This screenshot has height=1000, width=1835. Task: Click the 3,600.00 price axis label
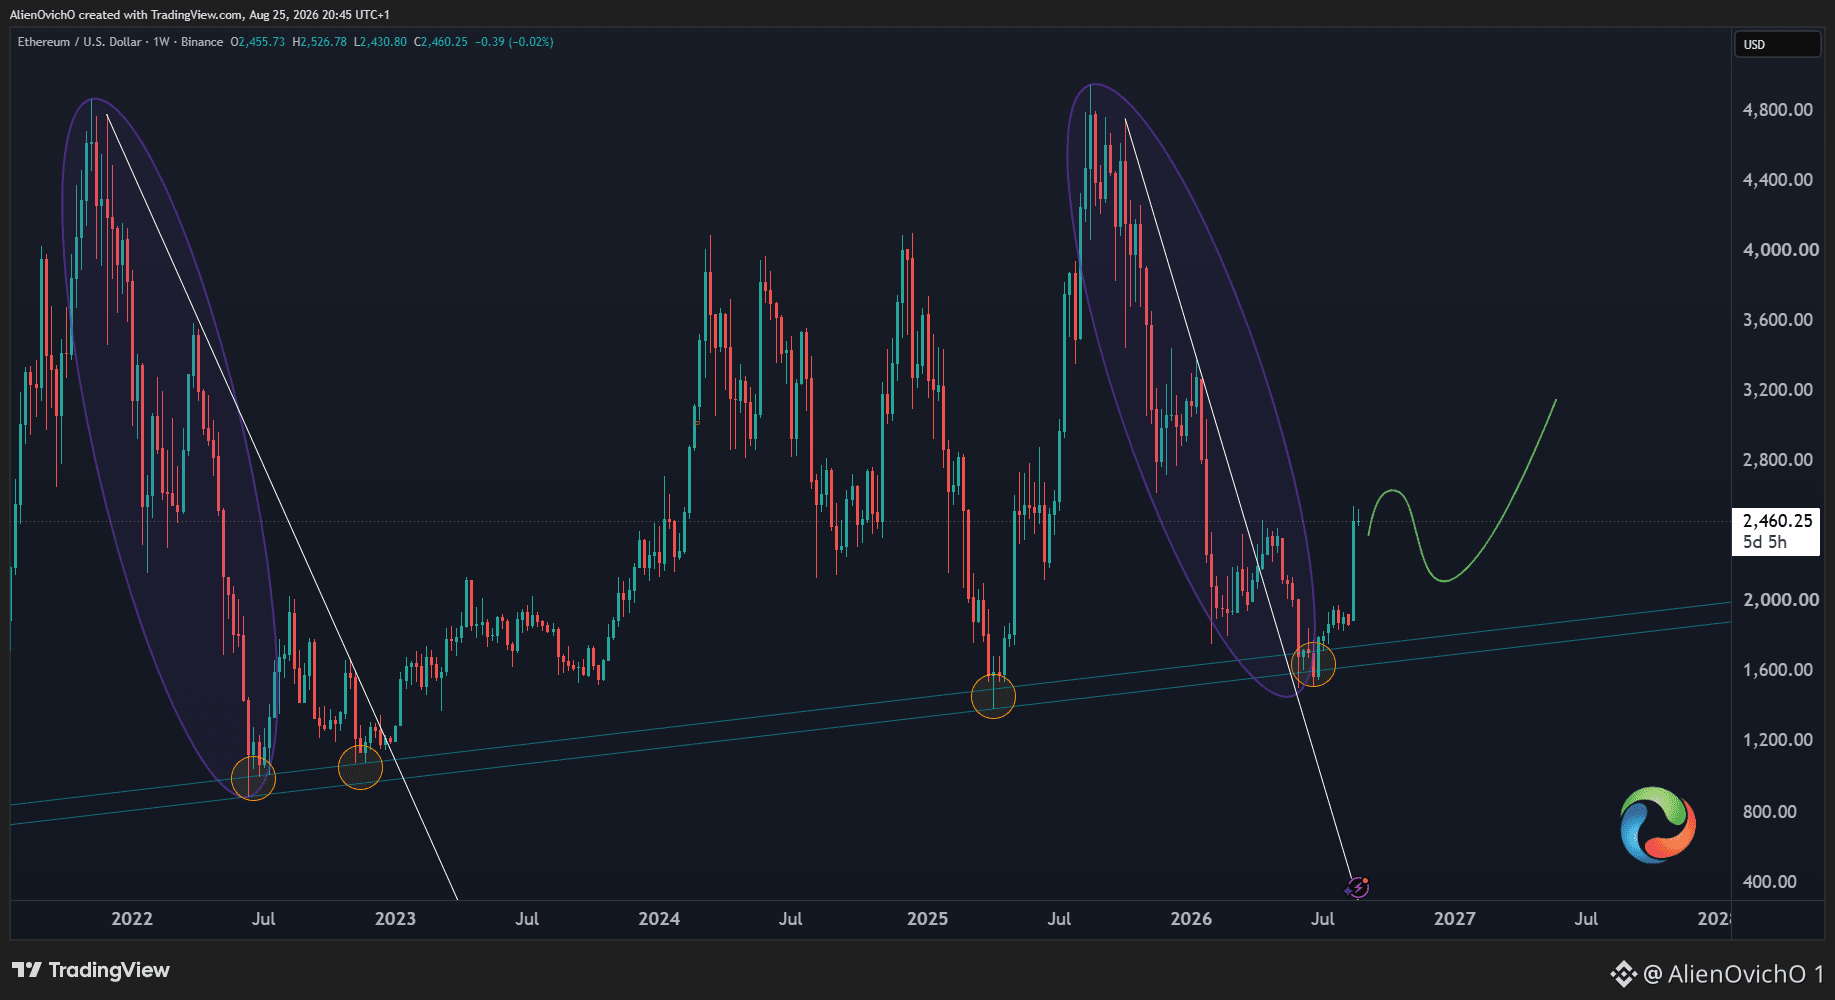[x=1777, y=320]
